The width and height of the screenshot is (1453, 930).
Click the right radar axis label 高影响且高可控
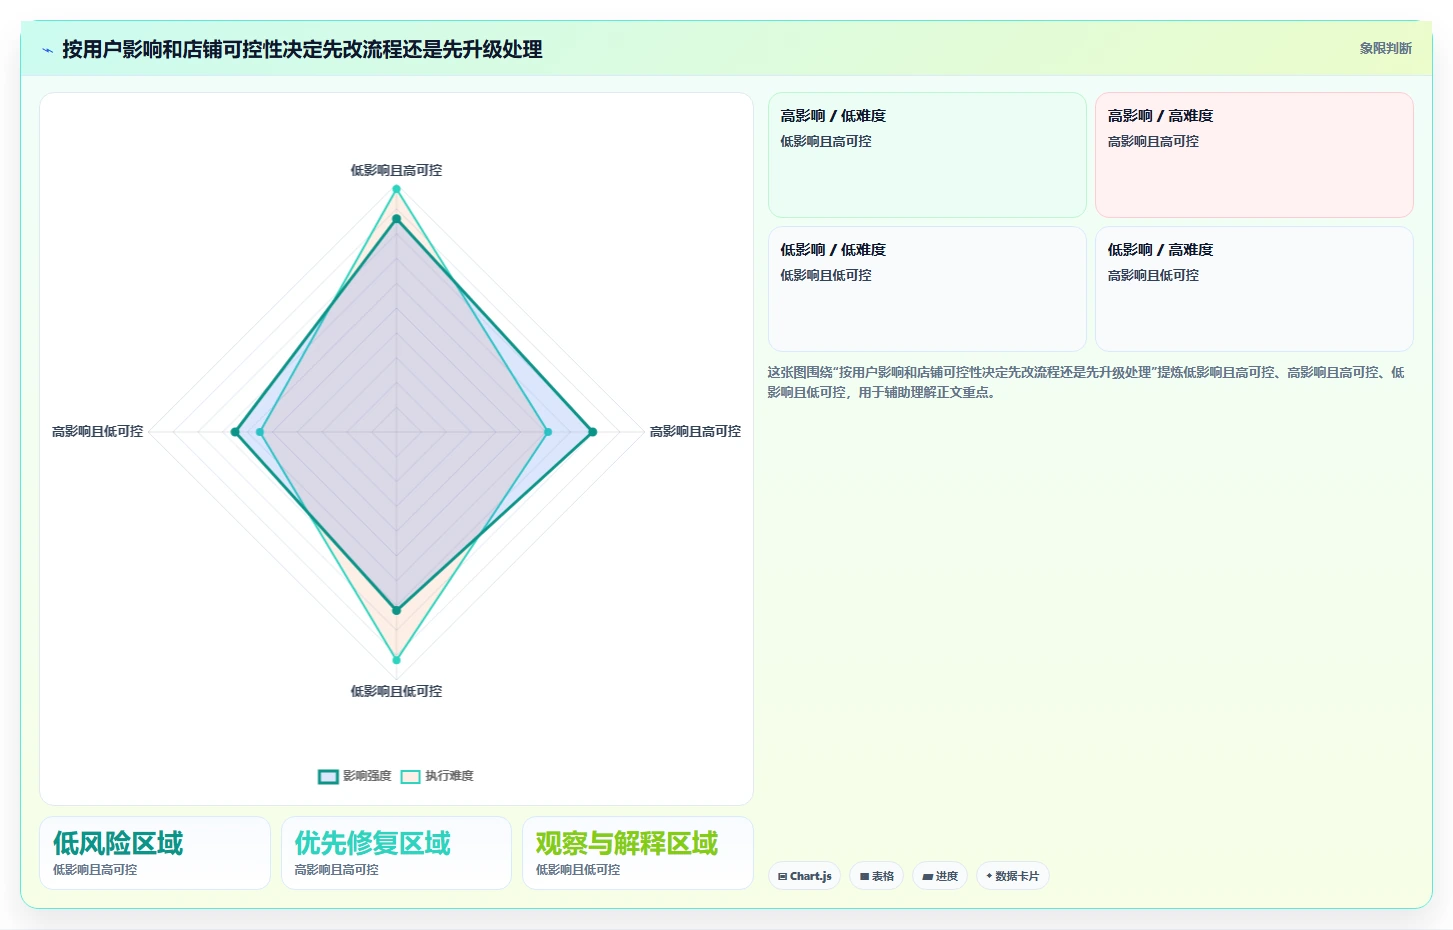(695, 432)
